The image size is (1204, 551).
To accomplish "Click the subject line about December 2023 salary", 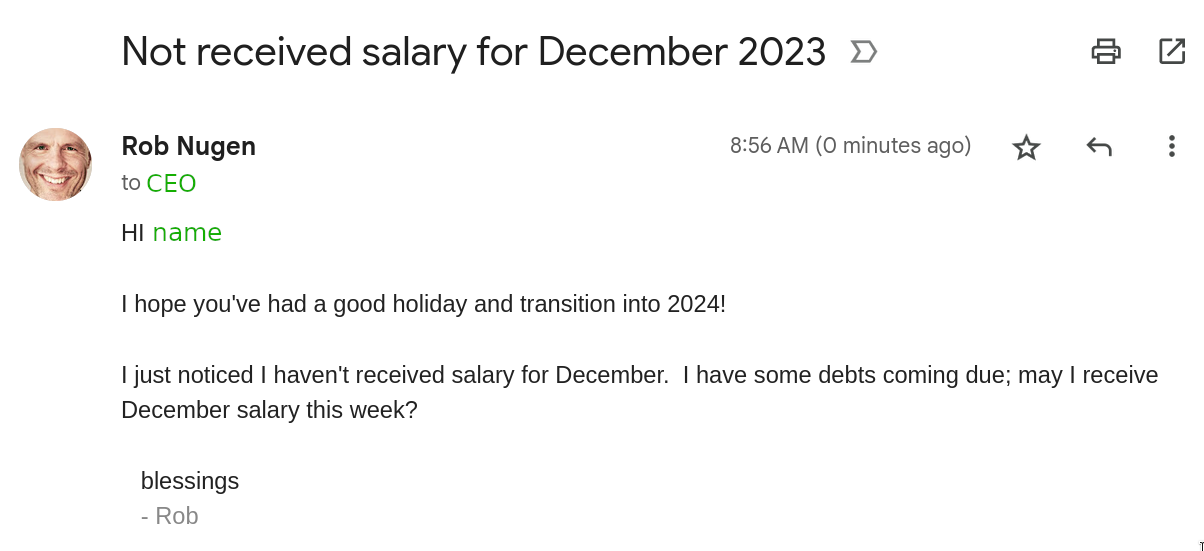I will (x=473, y=52).
